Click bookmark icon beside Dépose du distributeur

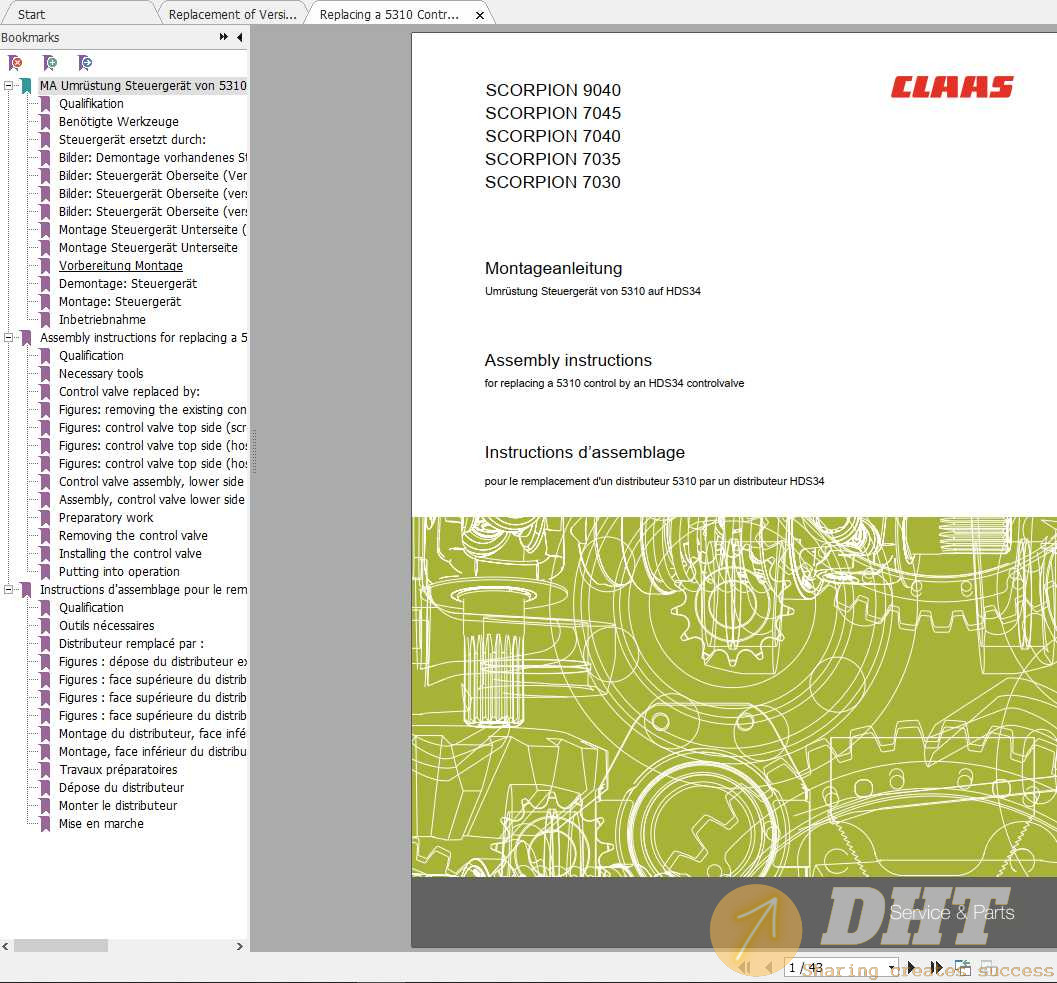point(45,787)
